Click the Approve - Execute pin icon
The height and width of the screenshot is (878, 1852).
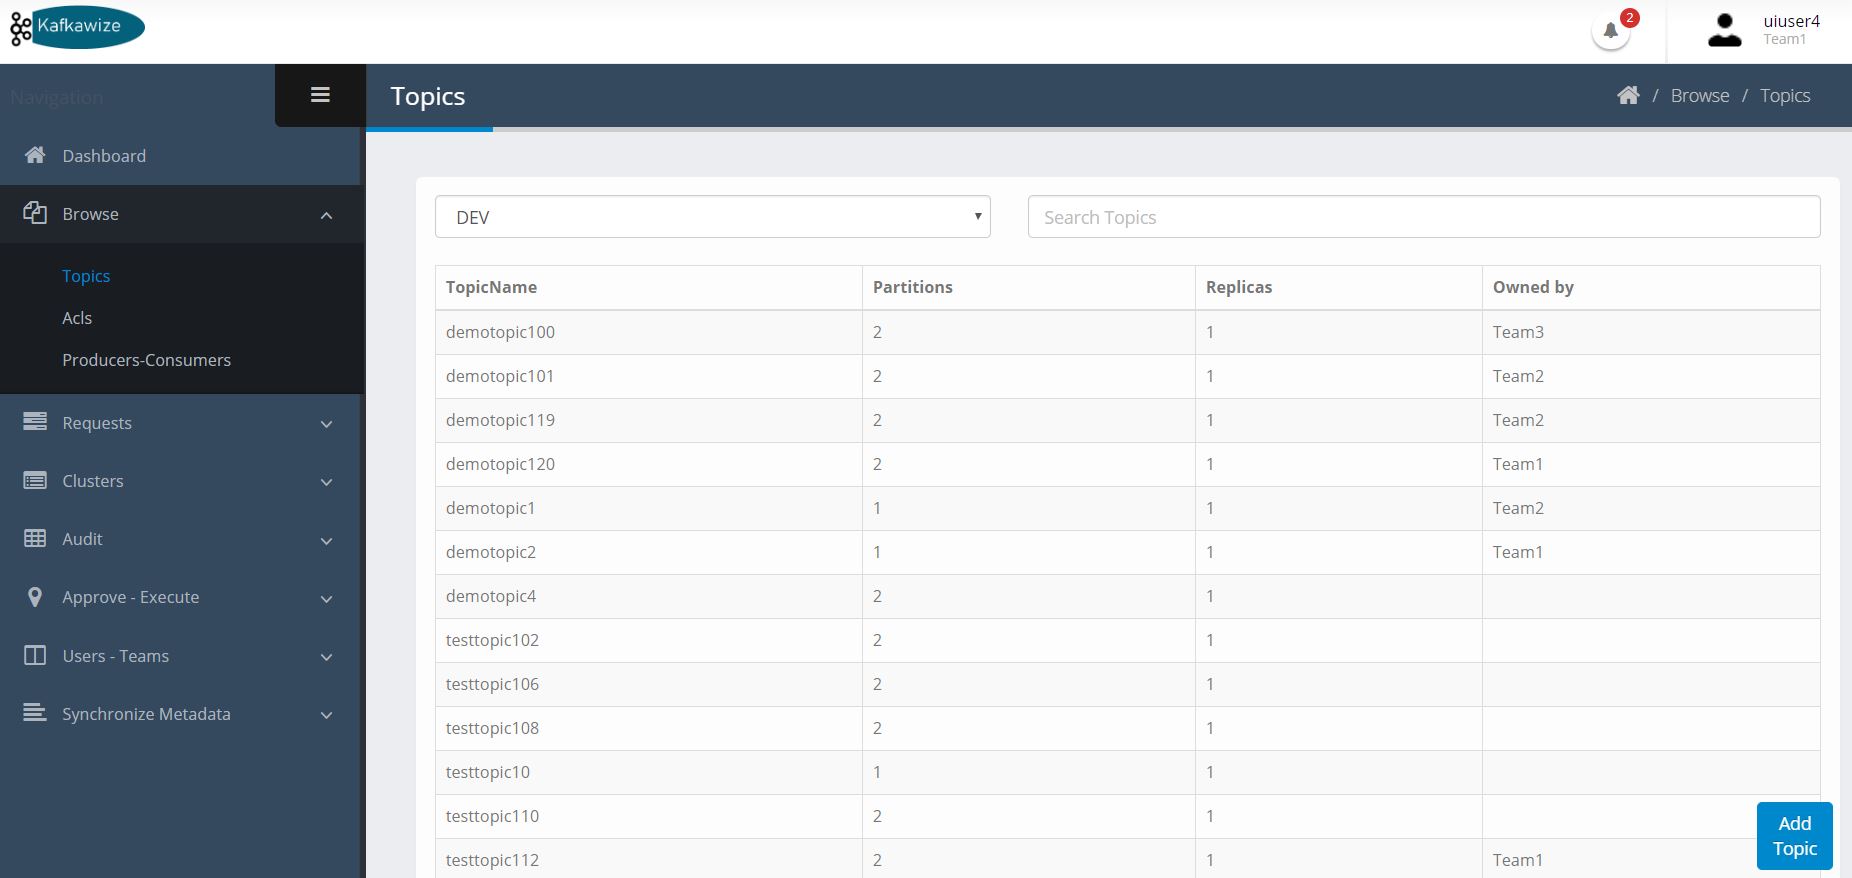point(35,597)
